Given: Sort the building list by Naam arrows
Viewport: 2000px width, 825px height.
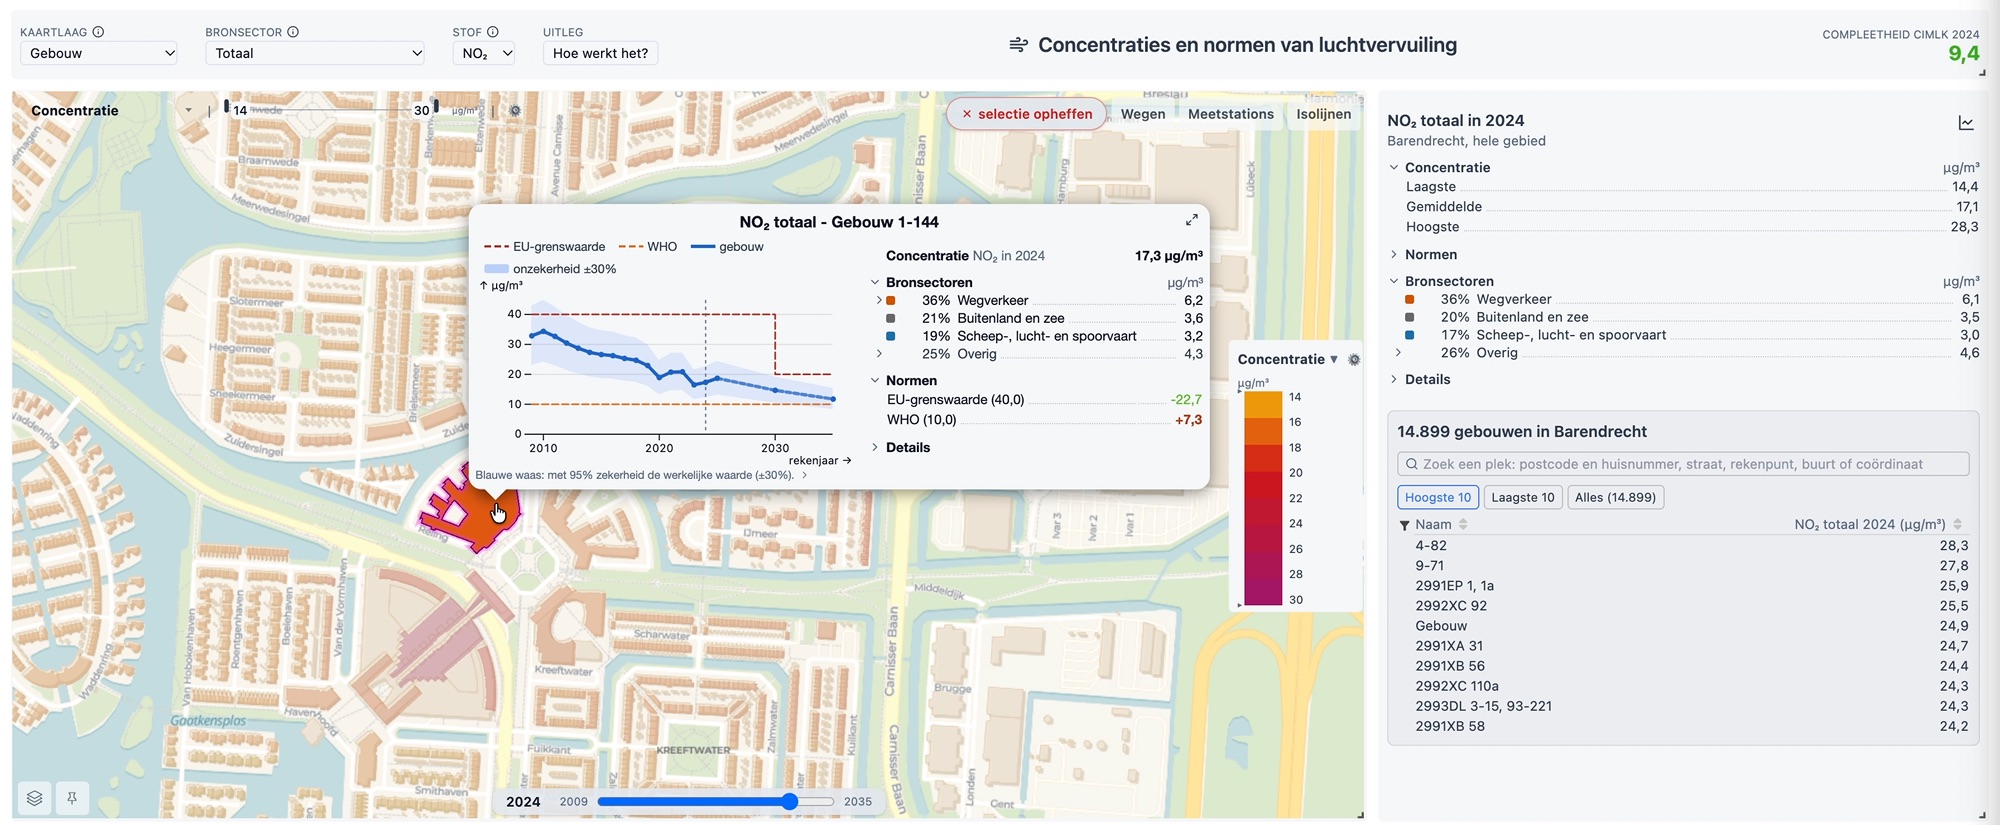Looking at the screenshot, I should tap(1463, 524).
